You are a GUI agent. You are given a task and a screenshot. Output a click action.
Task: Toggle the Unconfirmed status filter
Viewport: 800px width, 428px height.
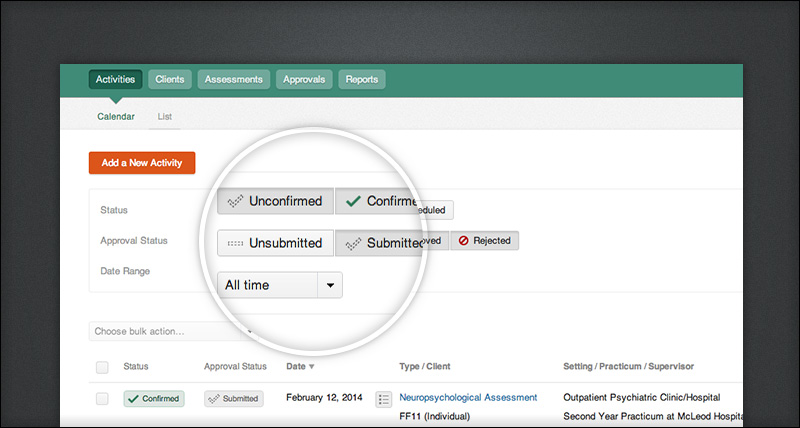point(276,201)
